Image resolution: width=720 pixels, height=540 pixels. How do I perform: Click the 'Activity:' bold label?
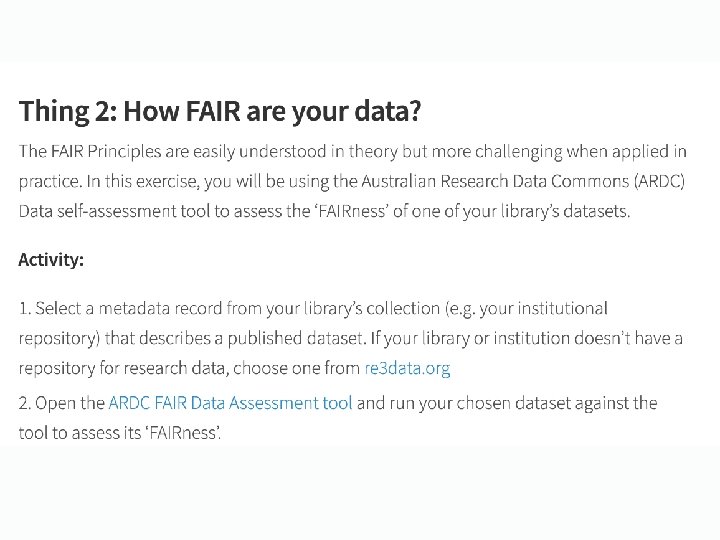click(51, 260)
